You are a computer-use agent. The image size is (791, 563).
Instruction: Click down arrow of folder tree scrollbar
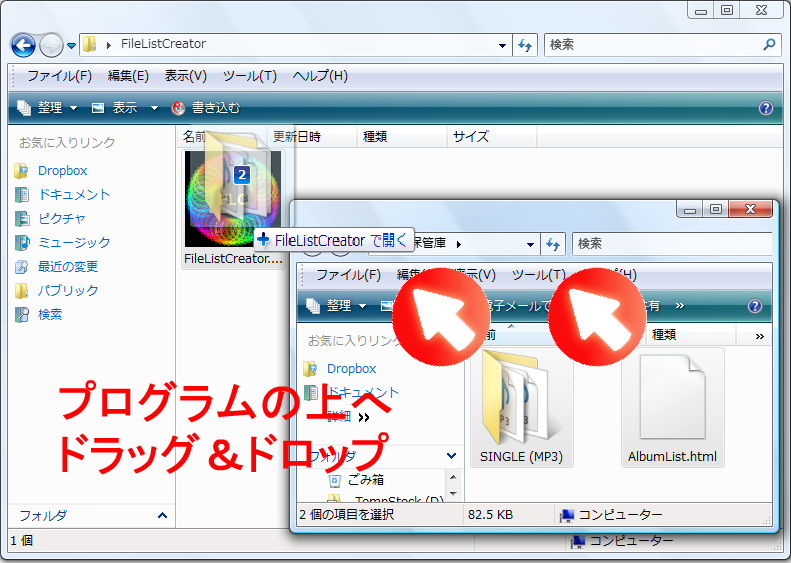[x=453, y=494]
